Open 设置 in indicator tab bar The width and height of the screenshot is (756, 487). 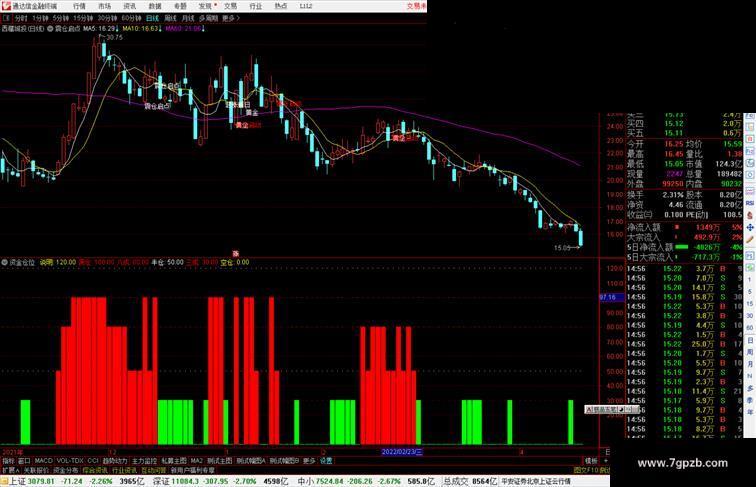[326, 461]
